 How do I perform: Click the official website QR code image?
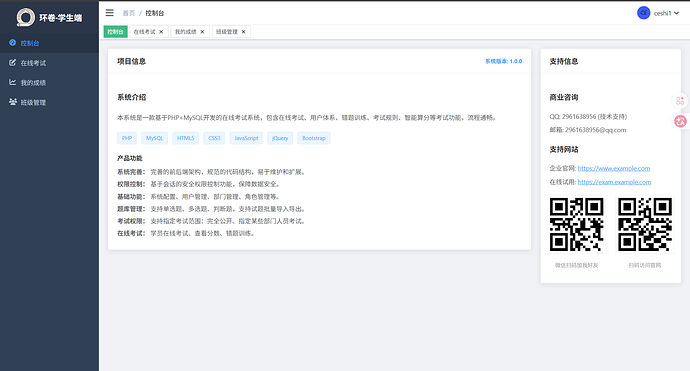click(645, 224)
